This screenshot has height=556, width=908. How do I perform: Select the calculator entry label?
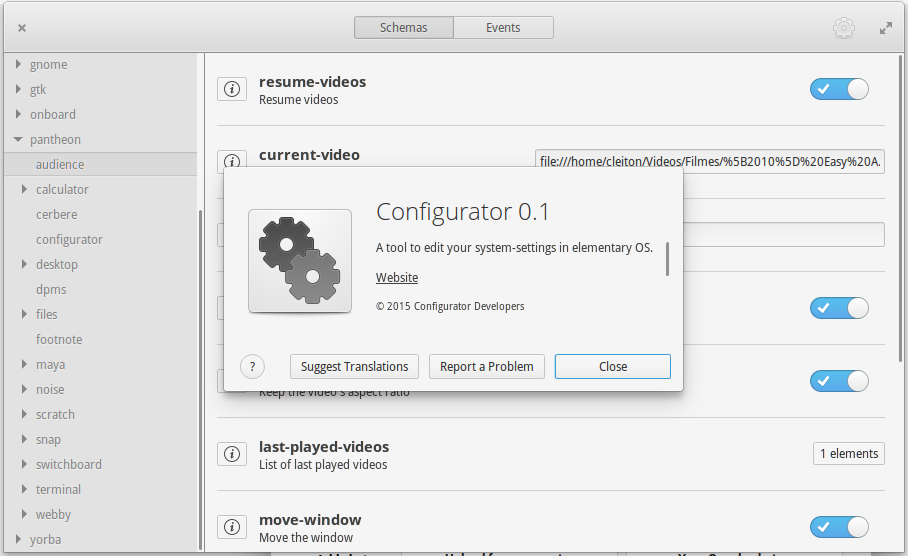[x=62, y=189]
